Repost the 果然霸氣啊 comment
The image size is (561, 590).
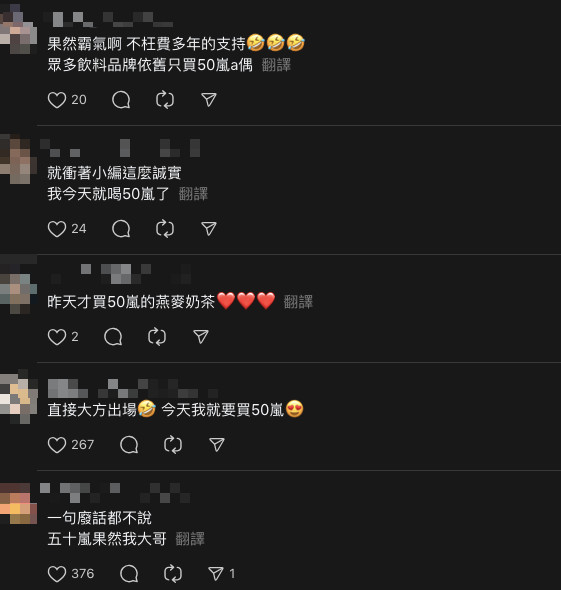pyautogui.click(x=165, y=100)
